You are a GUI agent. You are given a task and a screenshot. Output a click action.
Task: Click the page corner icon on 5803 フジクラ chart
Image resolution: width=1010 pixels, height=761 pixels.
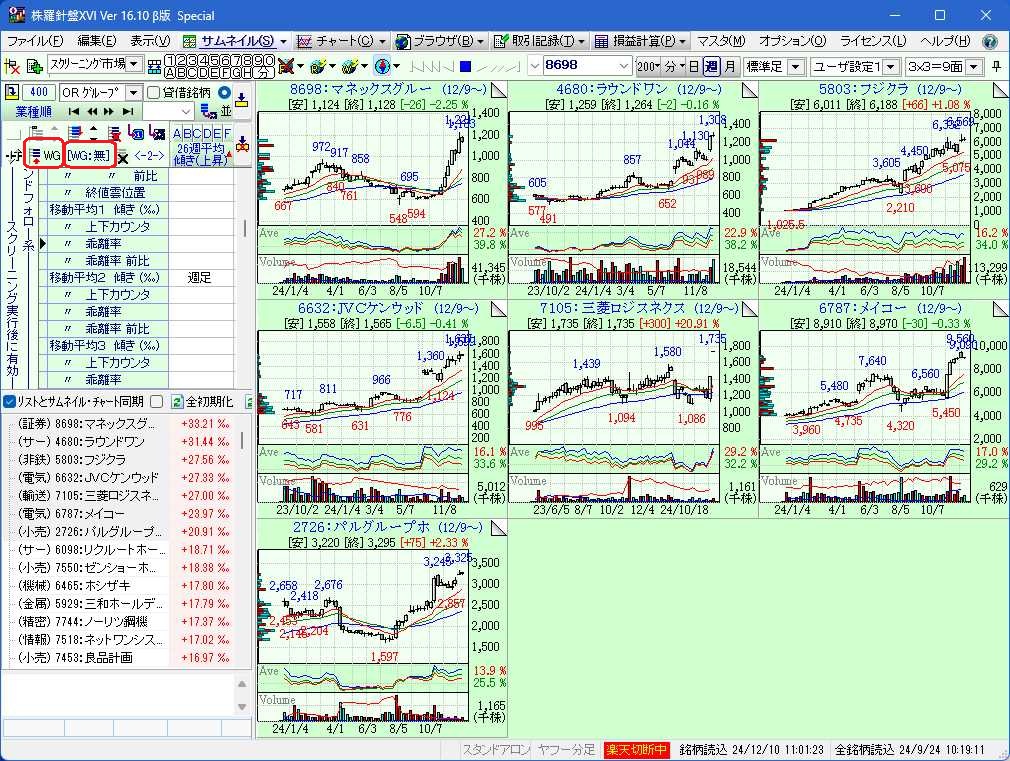(x=1000, y=90)
